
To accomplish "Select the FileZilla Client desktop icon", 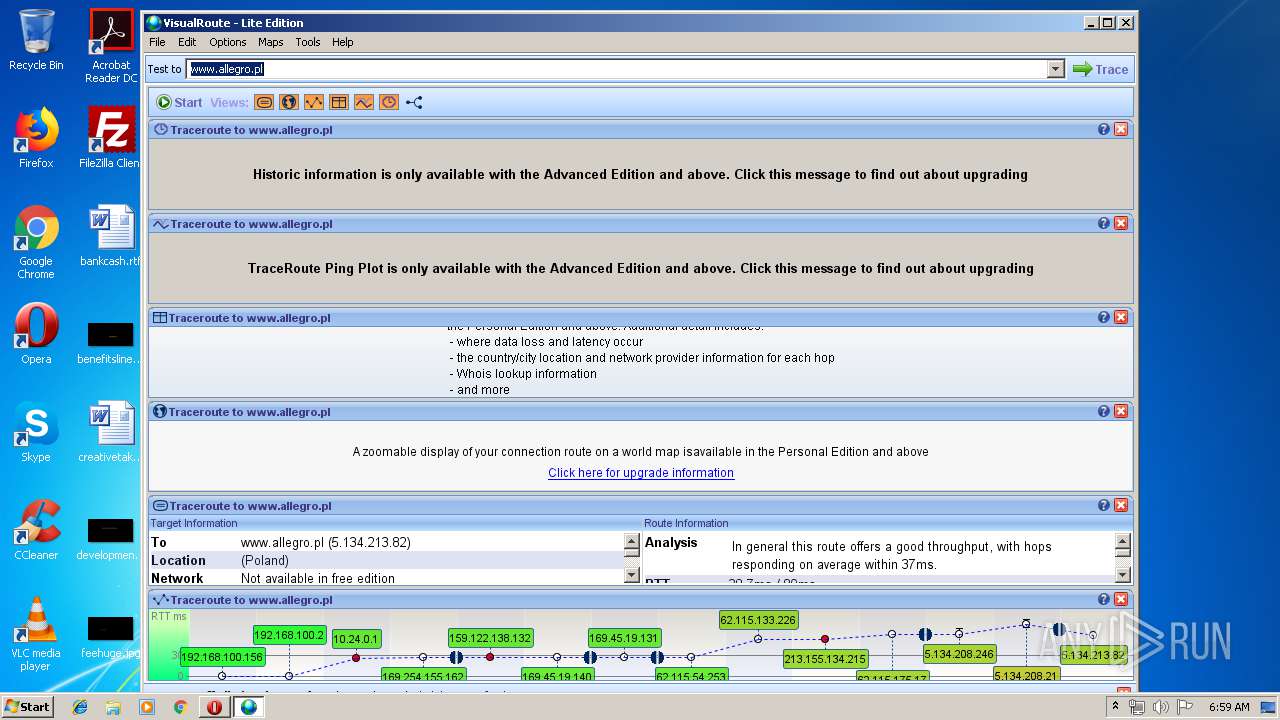I will point(111,138).
